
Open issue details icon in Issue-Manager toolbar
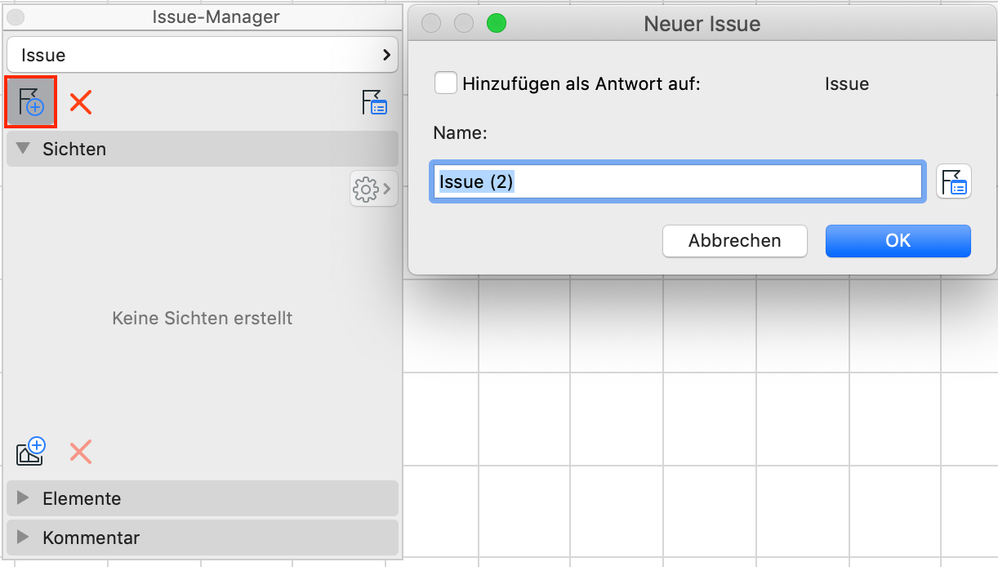(x=375, y=102)
